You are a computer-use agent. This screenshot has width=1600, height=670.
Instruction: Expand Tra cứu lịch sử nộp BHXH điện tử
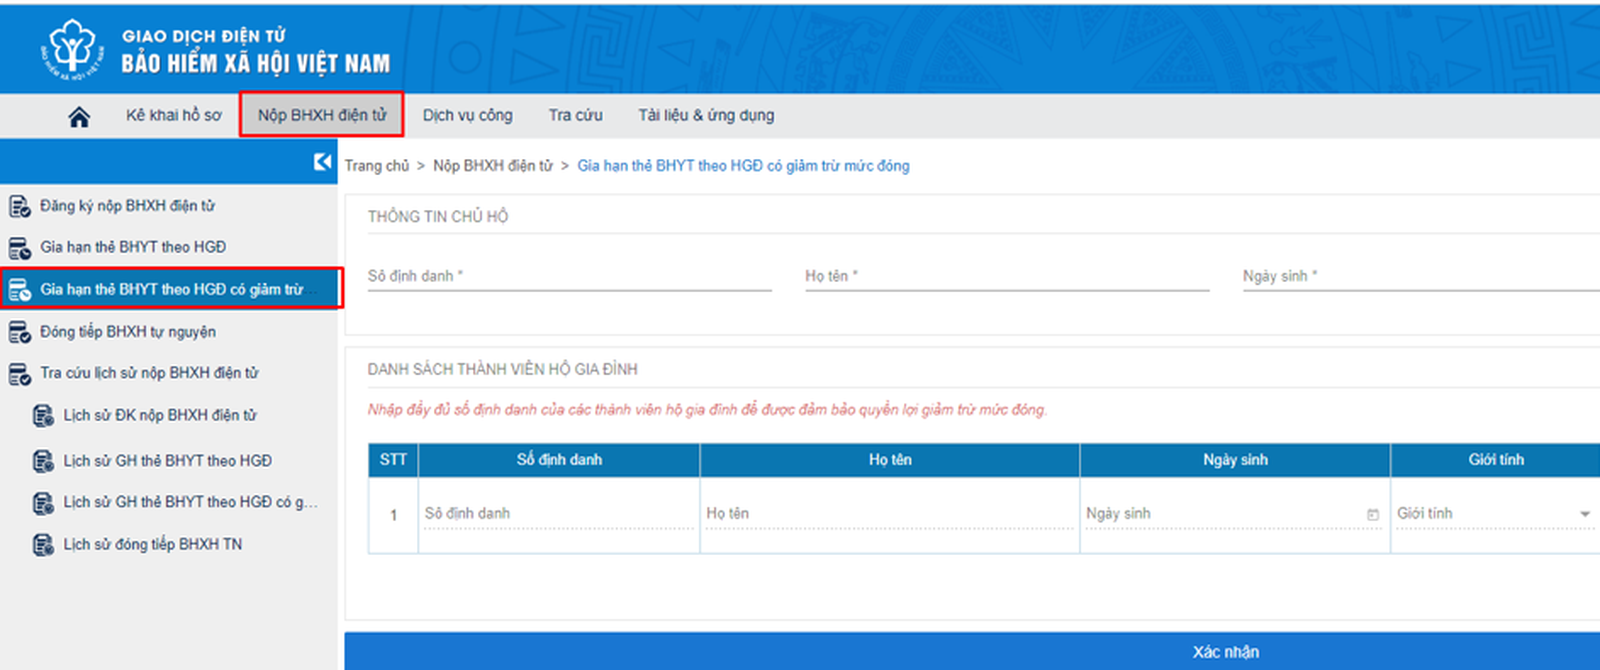coord(149,373)
